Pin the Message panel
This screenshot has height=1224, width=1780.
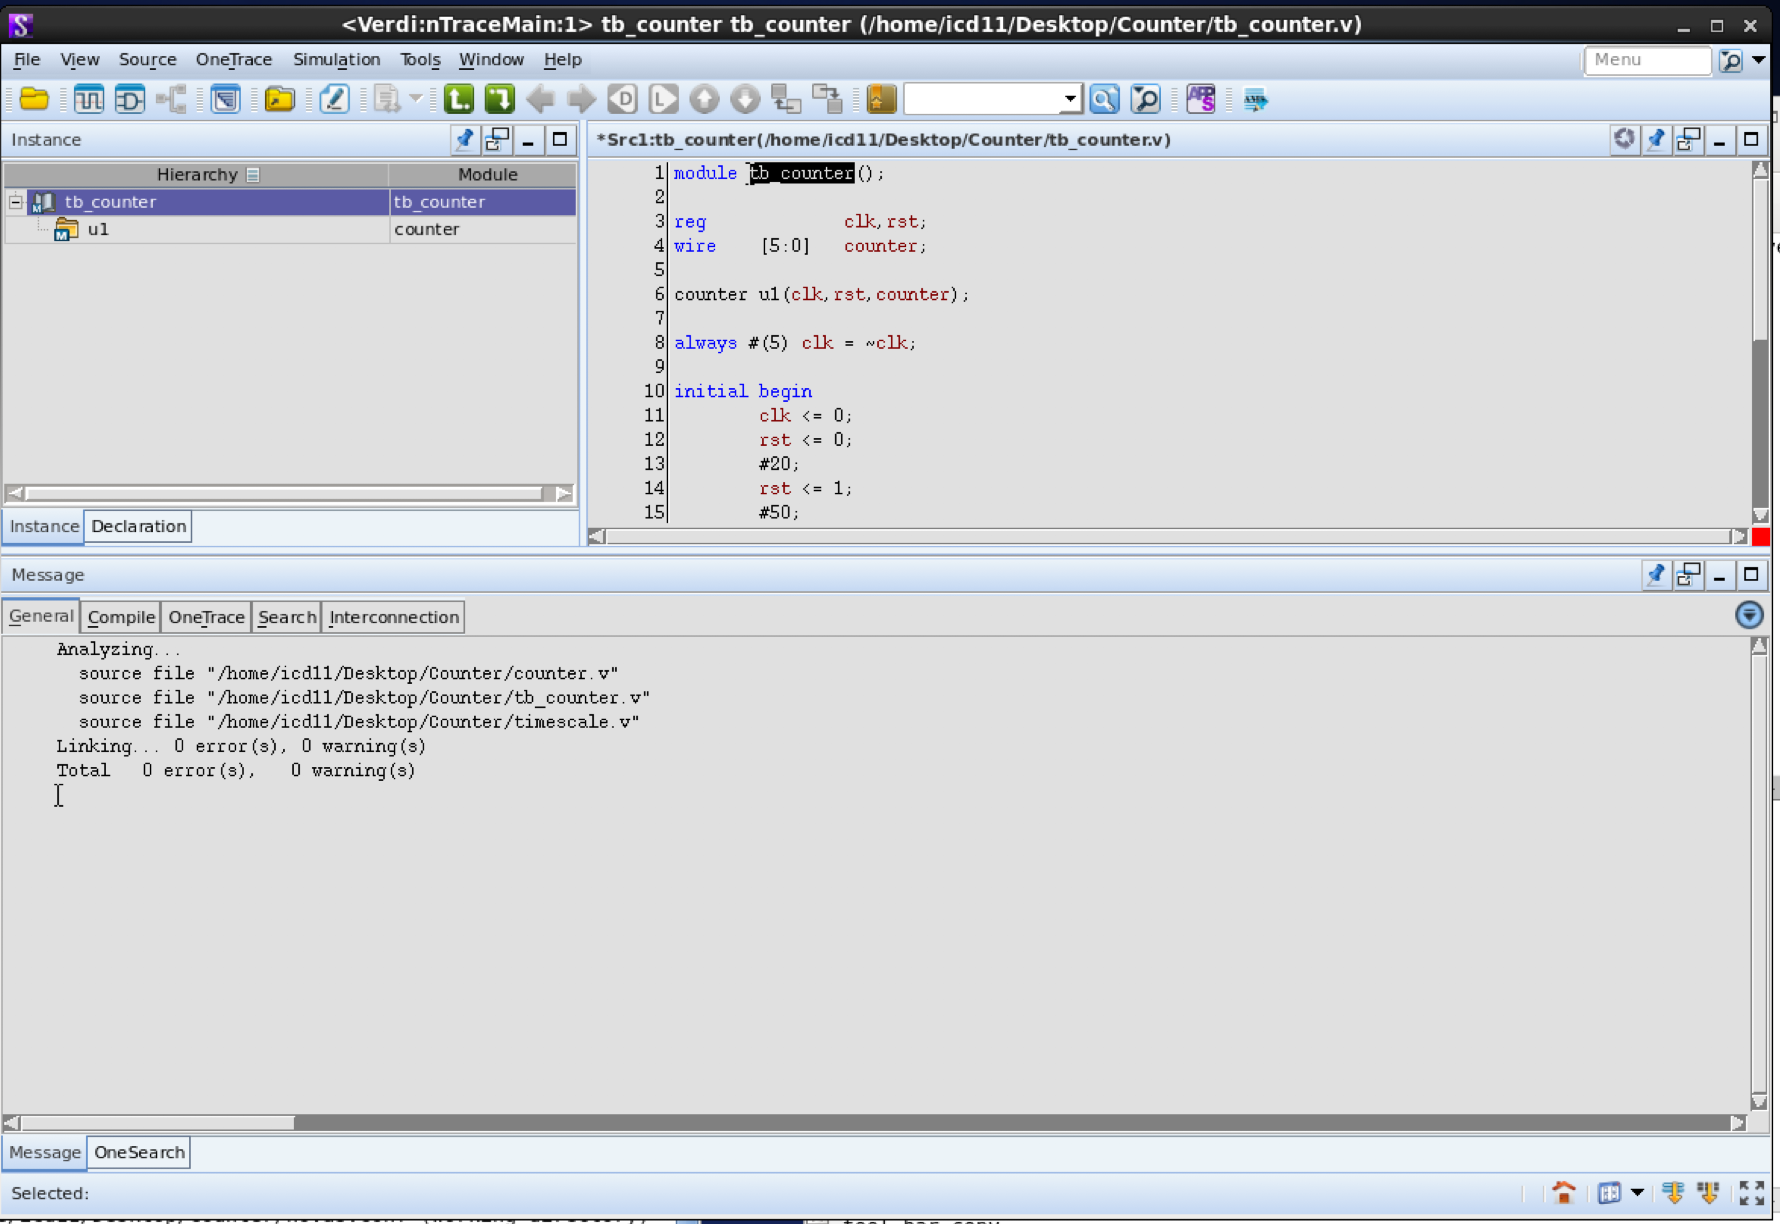(1656, 574)
